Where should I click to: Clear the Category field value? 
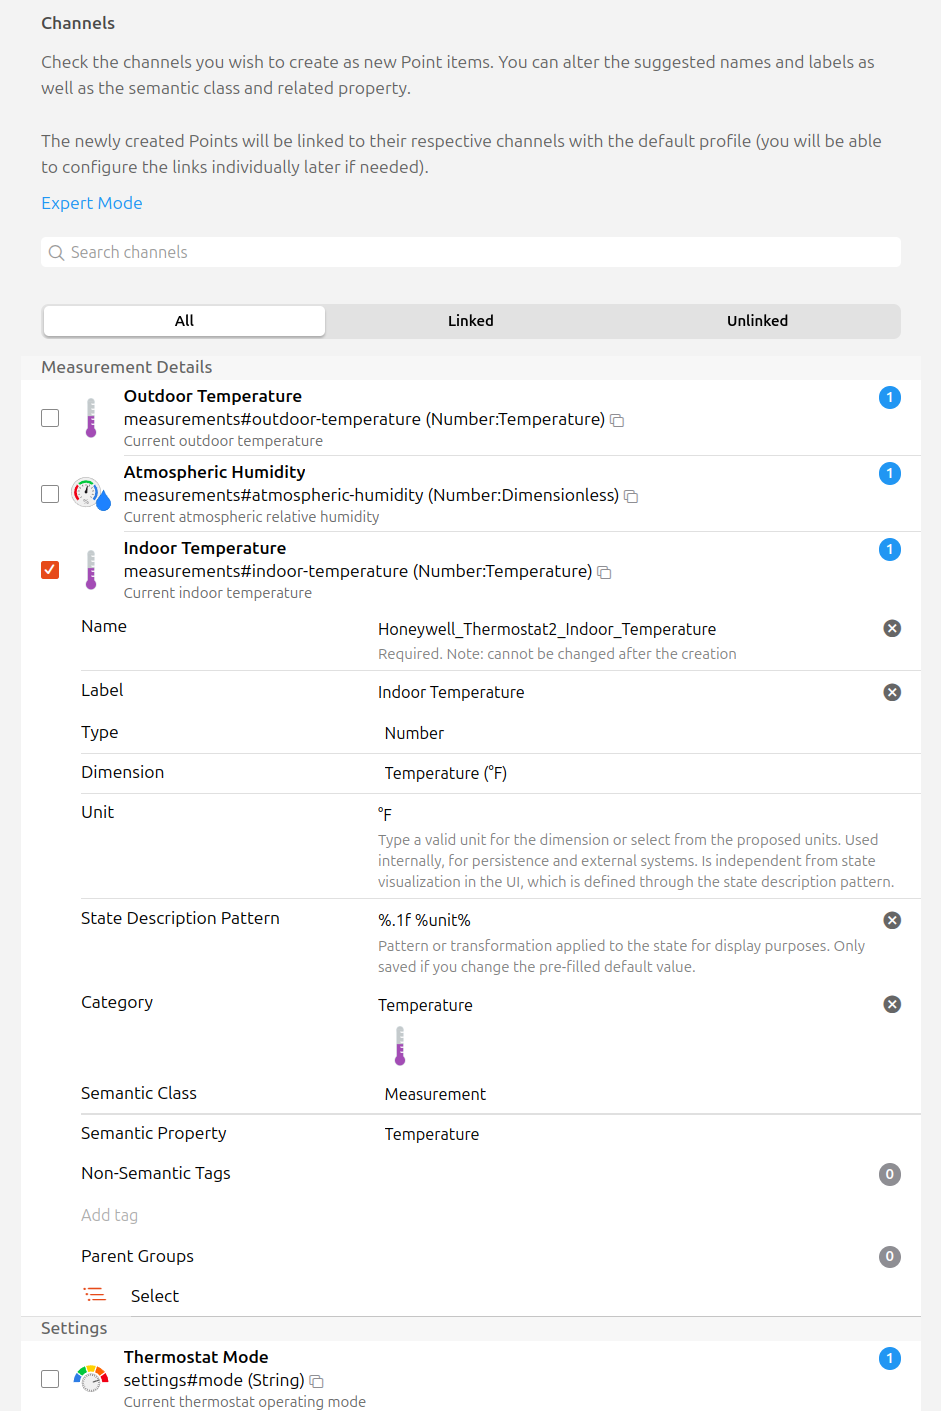click(892, 1005)
